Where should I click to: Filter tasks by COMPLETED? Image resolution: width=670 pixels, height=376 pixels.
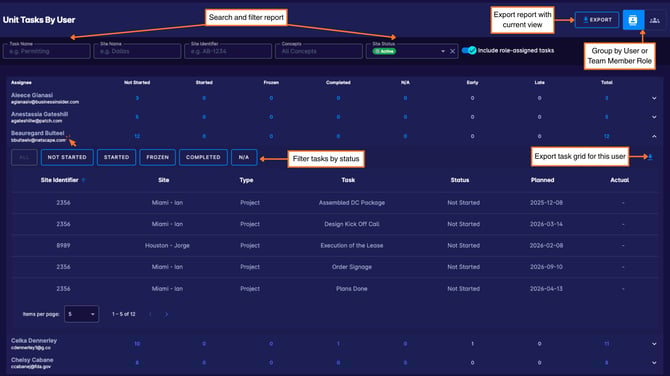click(x=203, y=157)
